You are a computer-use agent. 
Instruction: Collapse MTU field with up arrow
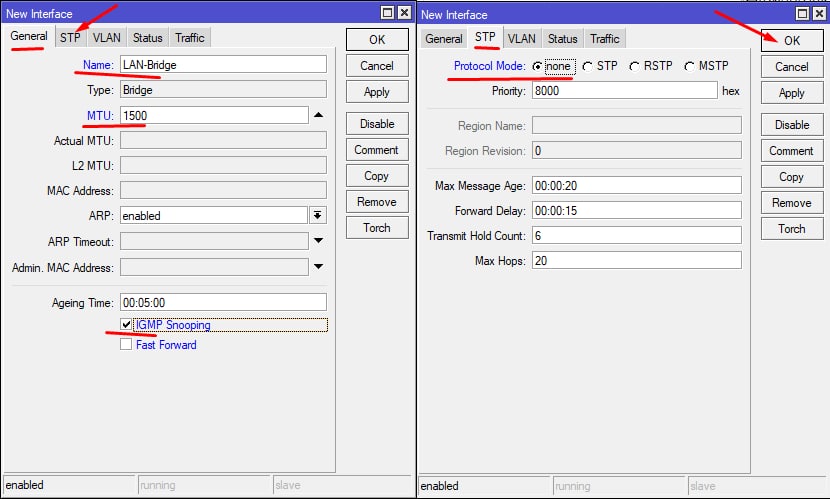coord(318,115)
